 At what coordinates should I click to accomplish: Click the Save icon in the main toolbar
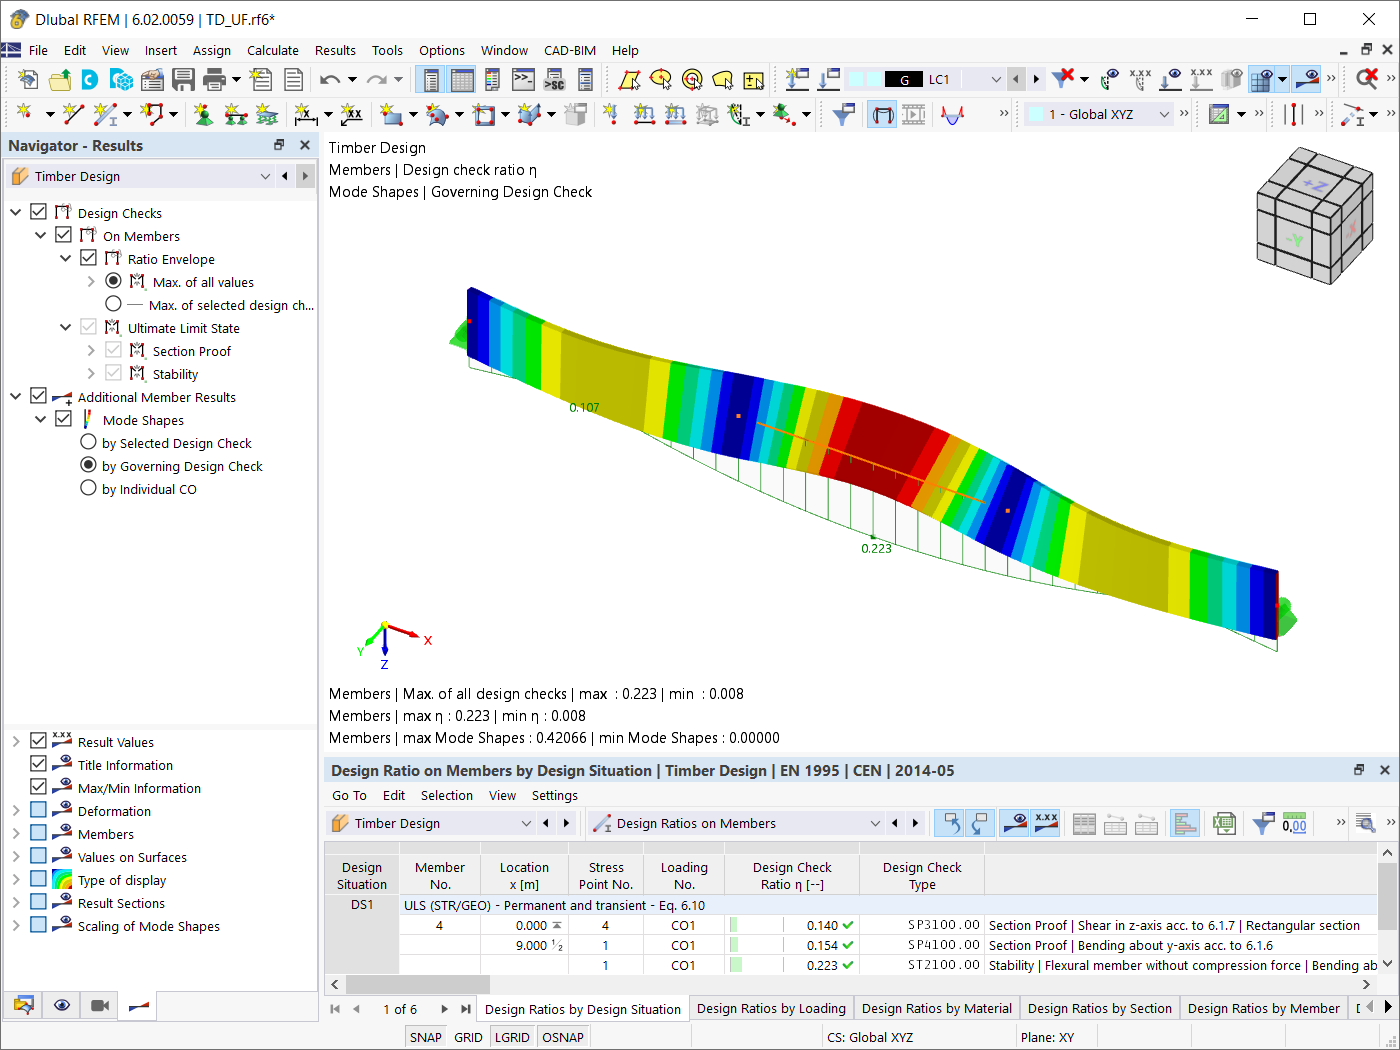point(184,79)
